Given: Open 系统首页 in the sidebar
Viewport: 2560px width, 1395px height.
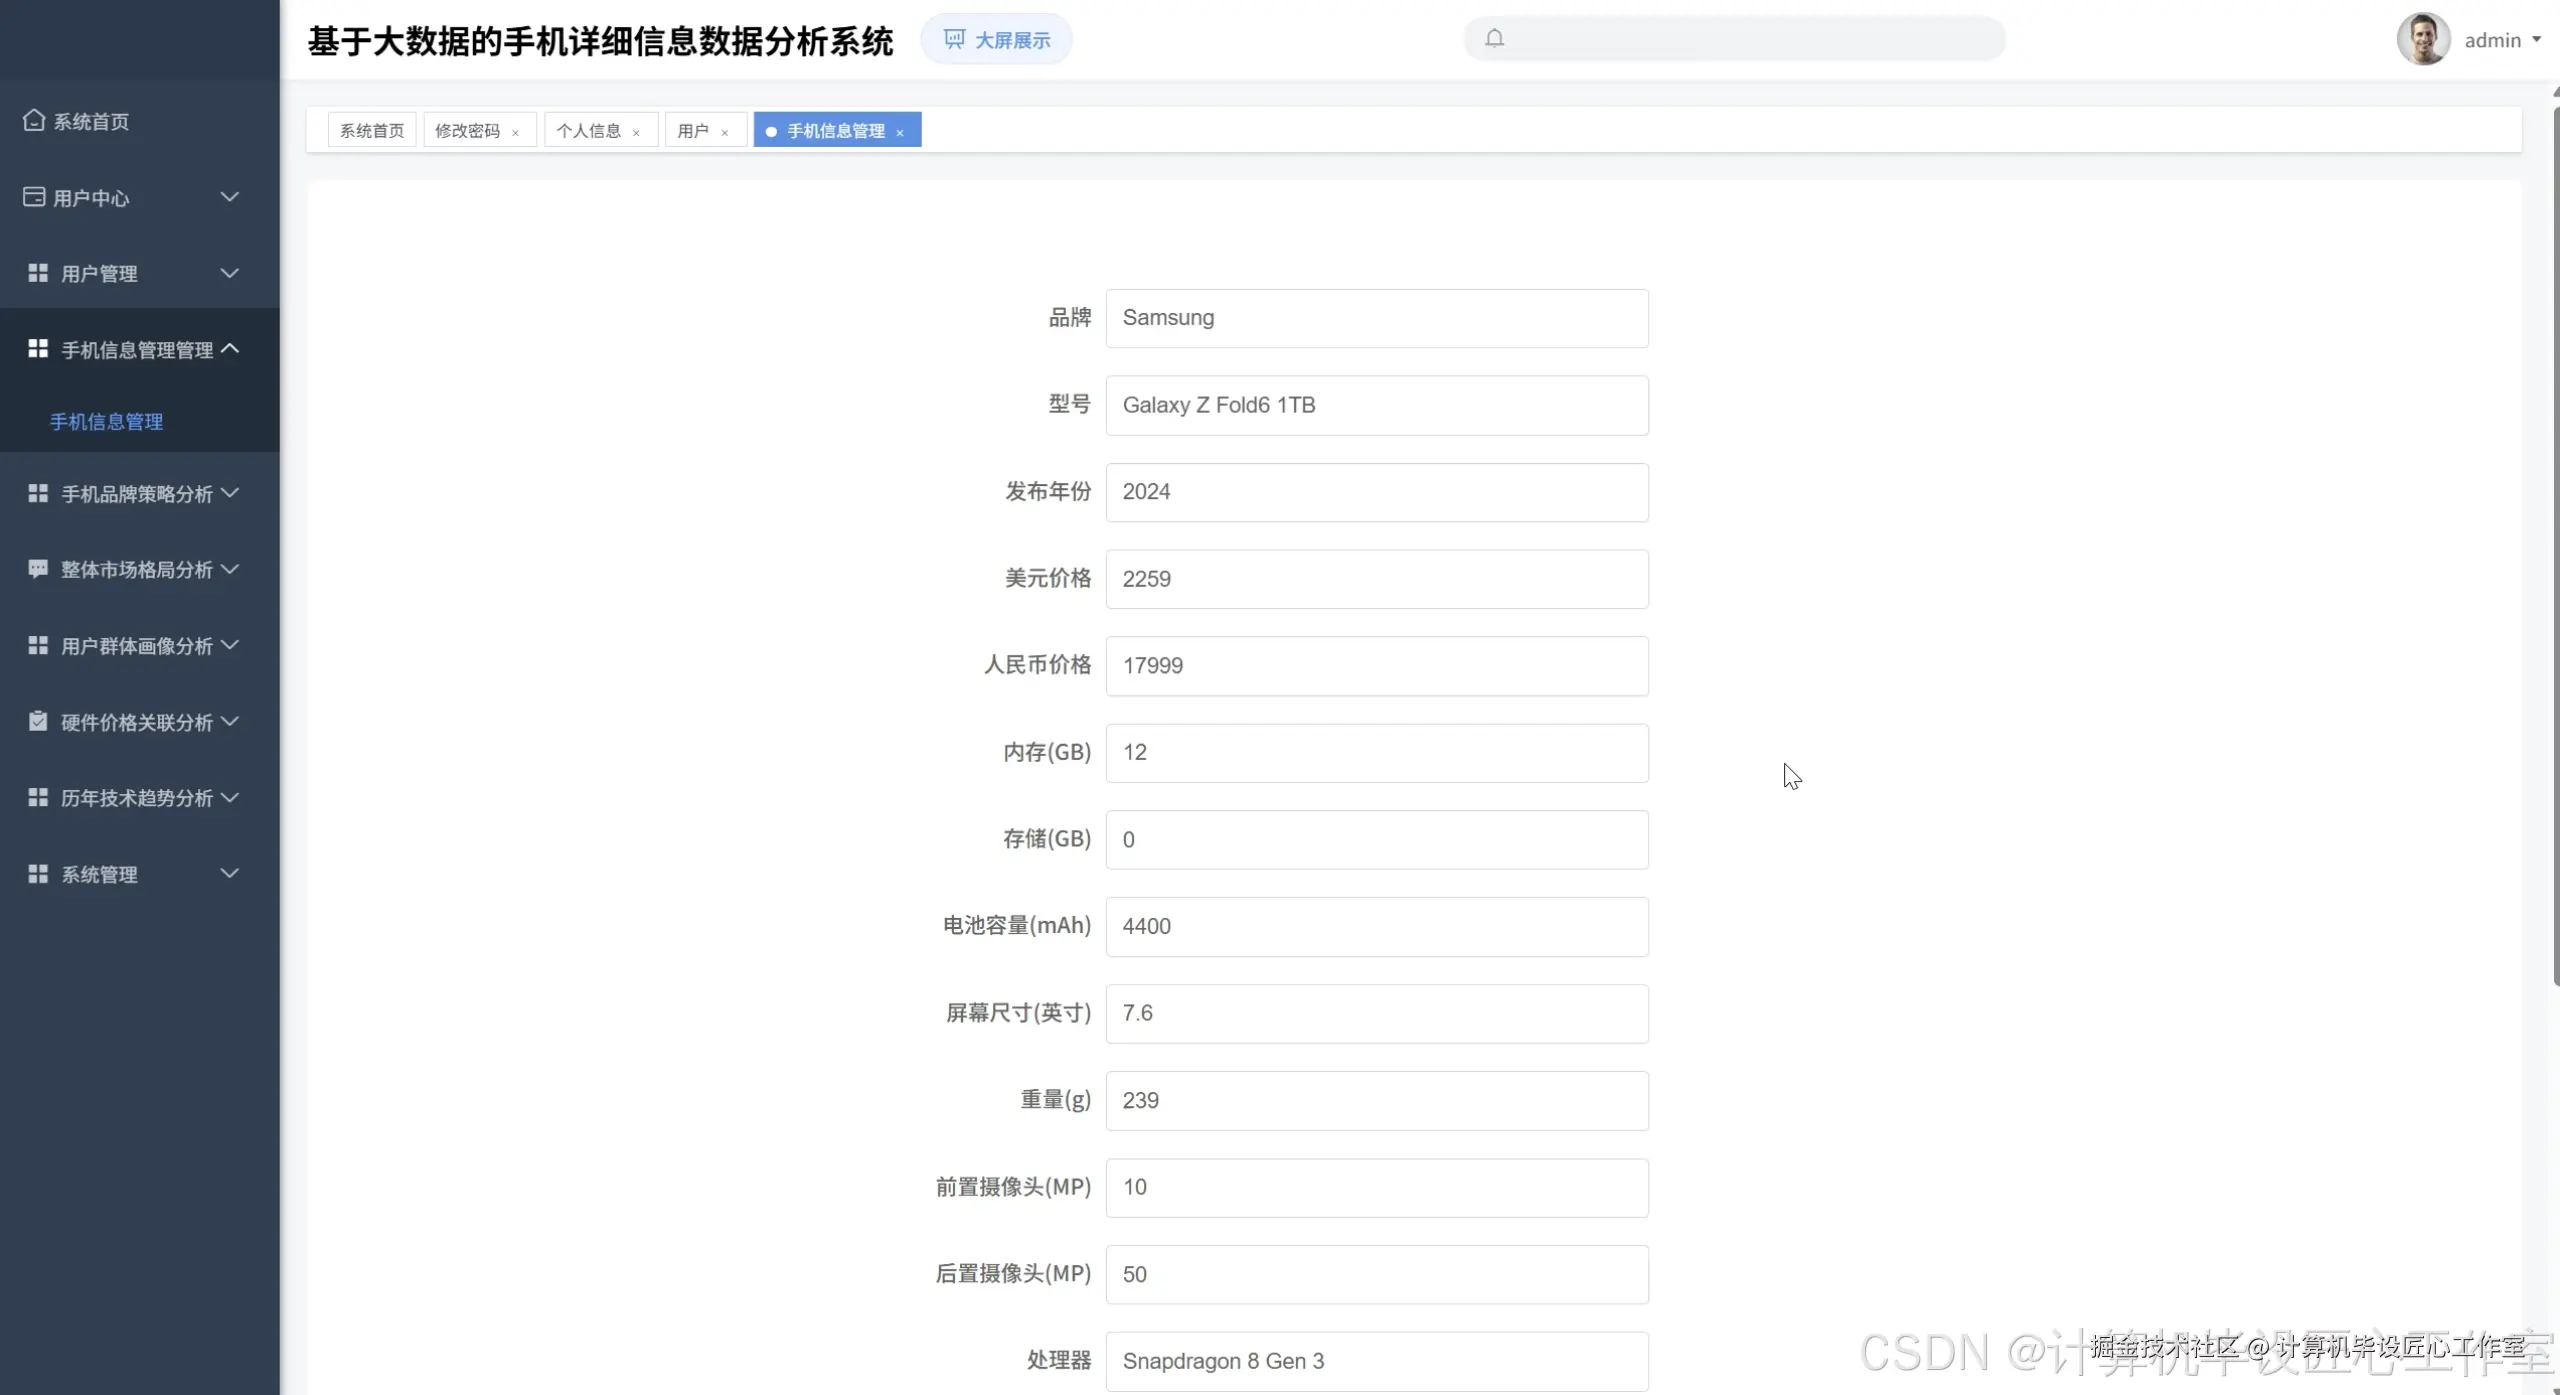Looking at the screenshot, I should pos(140,121).
